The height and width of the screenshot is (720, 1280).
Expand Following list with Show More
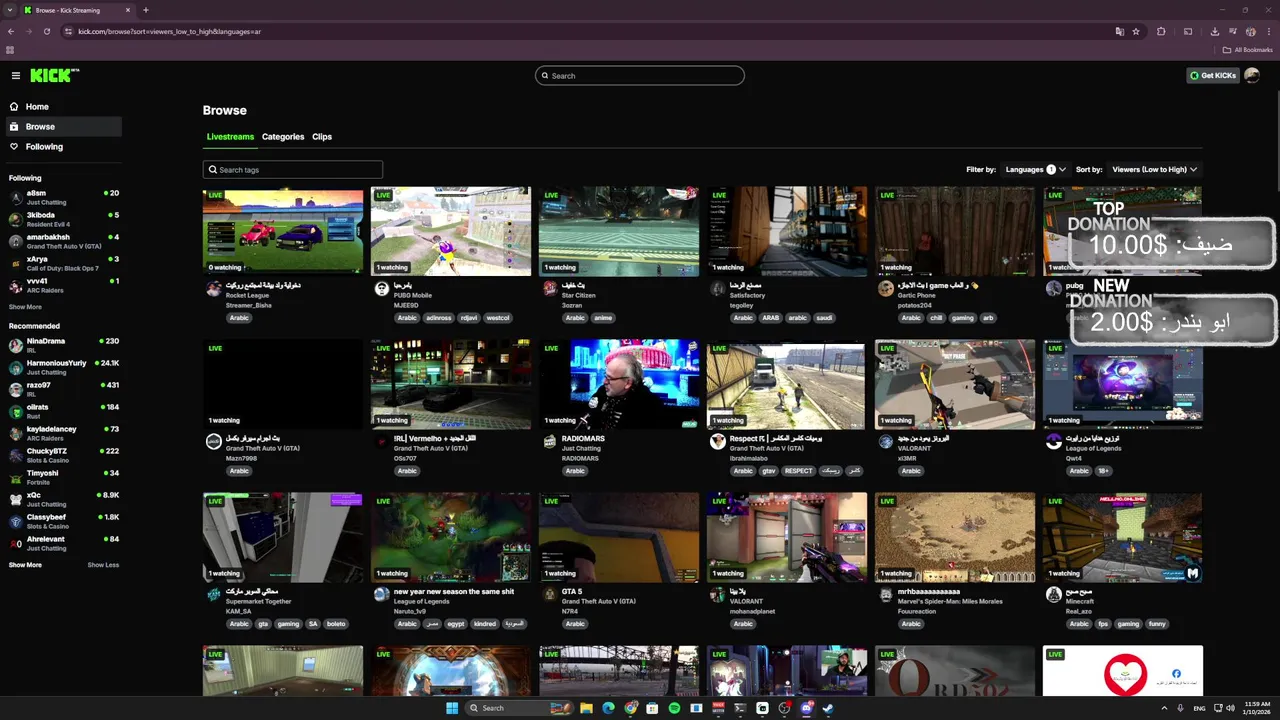click(25, 307)
